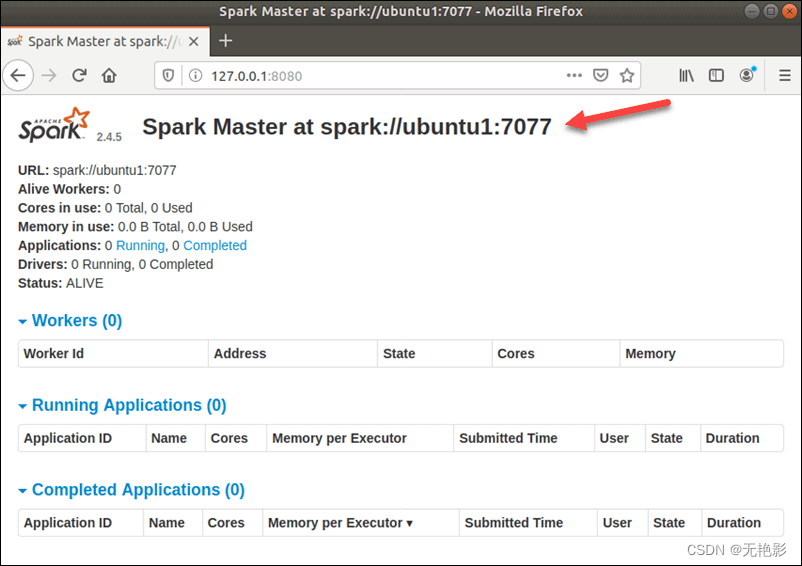Screen dimensions: 802x566
Task: Click the Spark version 2.4.5 text
Action: point(109,137)
